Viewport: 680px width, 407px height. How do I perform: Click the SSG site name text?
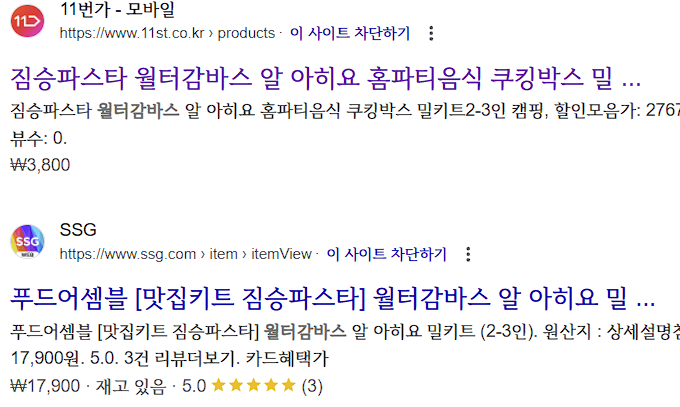pyautogui.click(x=78, y=231)
